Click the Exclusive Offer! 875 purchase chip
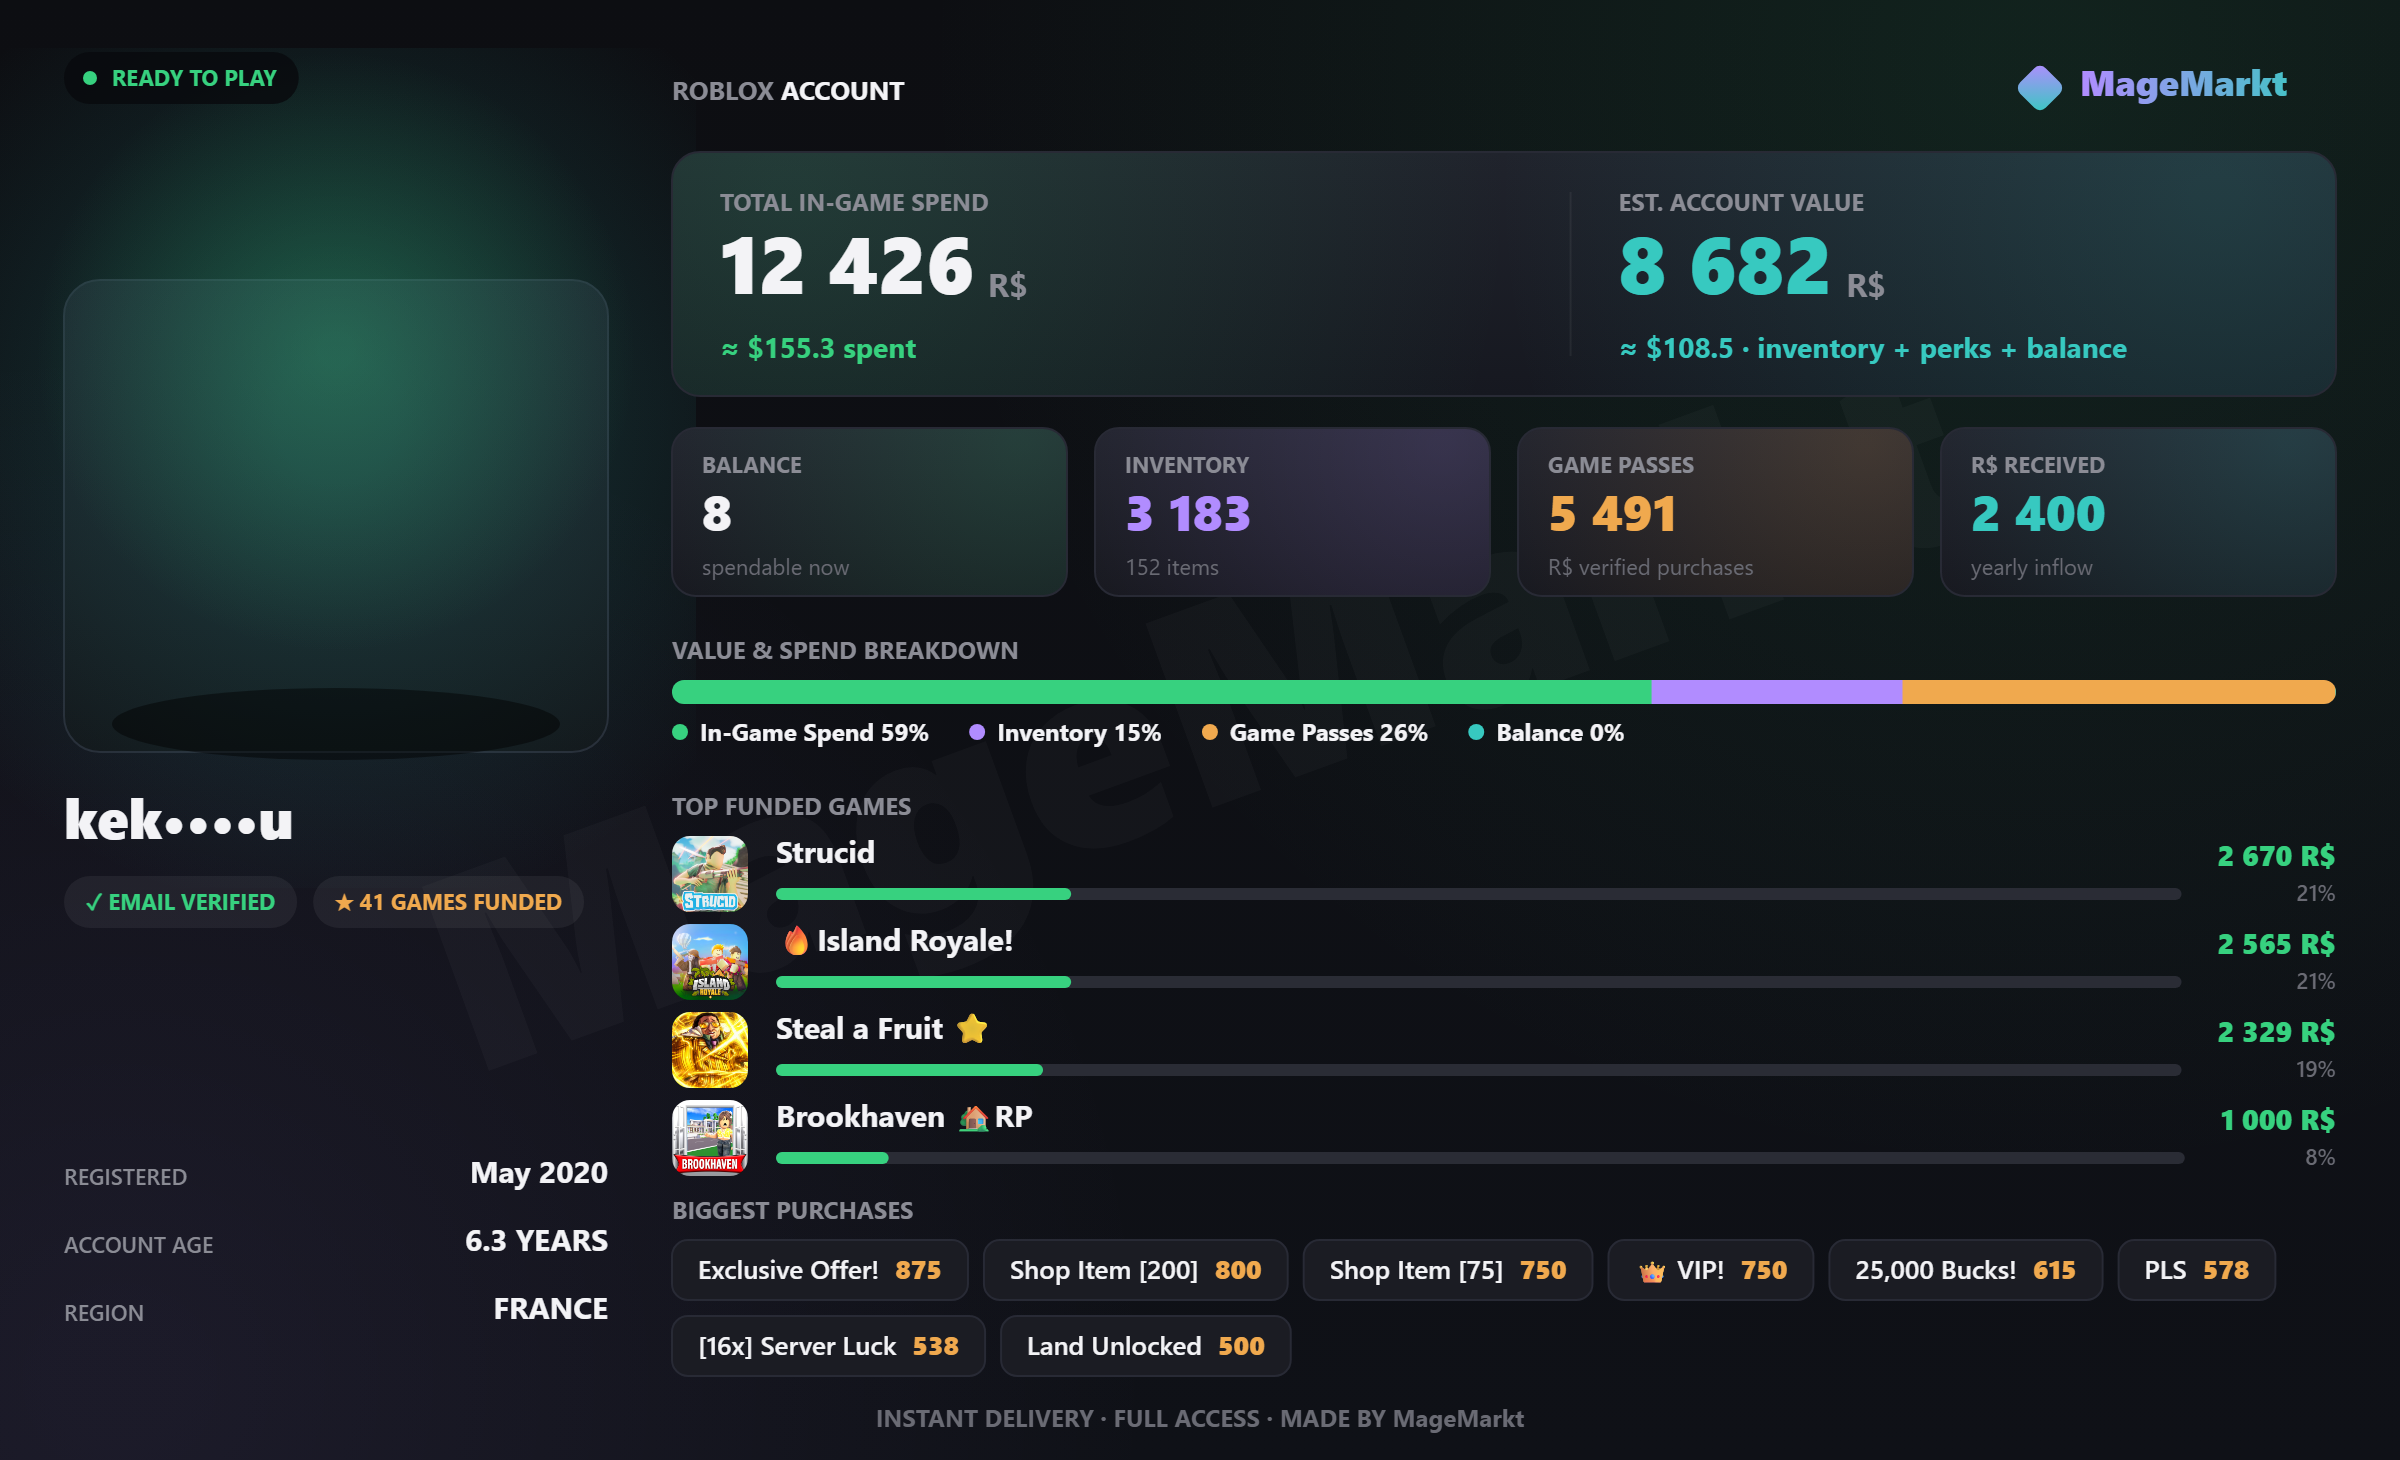 820,1270
